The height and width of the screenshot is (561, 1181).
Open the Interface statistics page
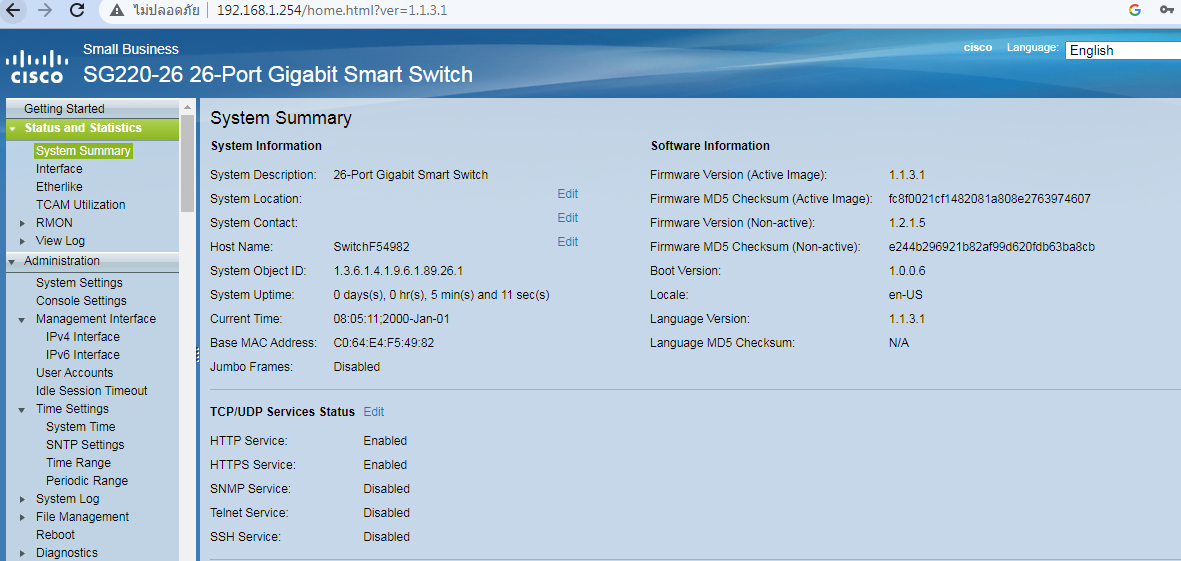click(59, 169)
